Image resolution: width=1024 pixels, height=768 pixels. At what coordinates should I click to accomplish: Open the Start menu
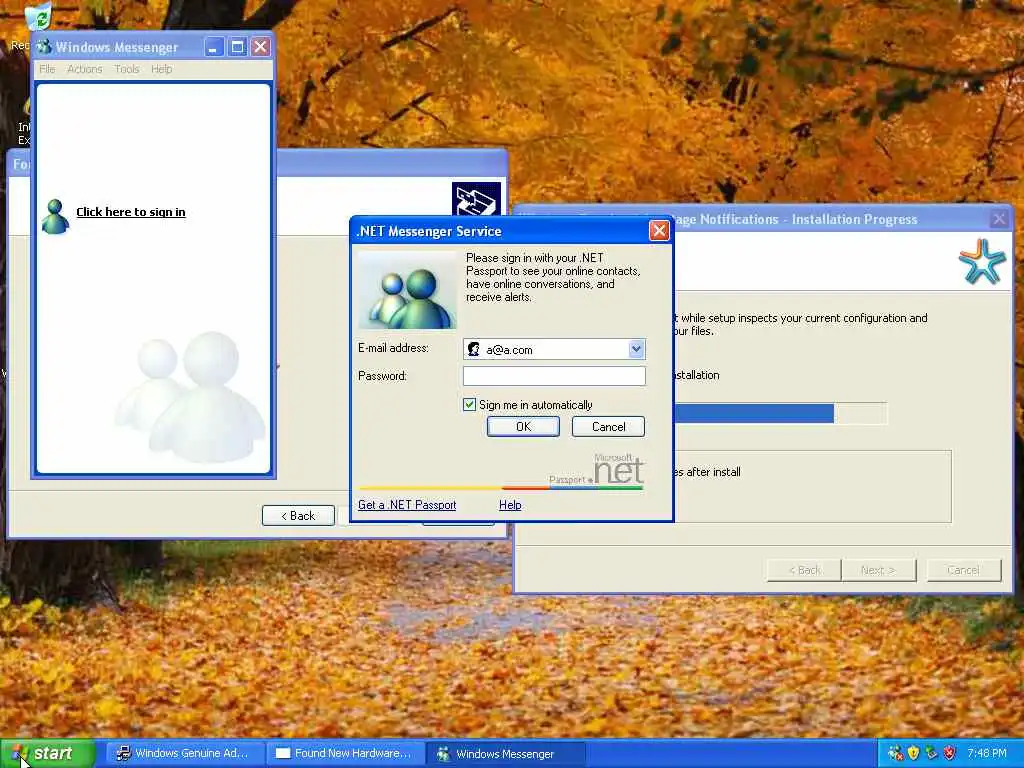[48, 753]
